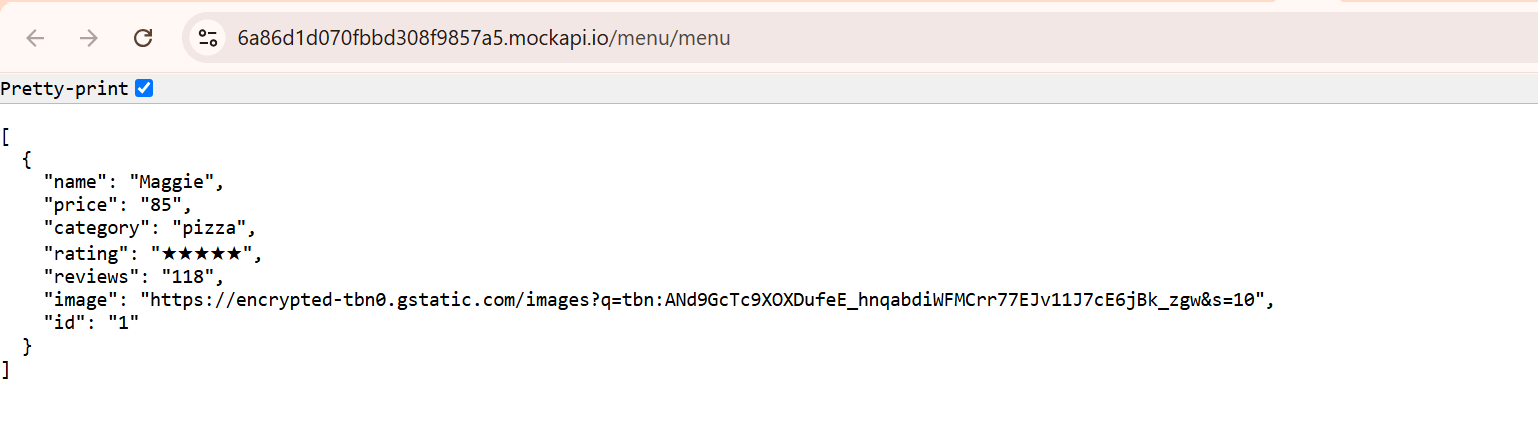Click the "name" key in JSON
1538x440 pixels.
(75, 182)
